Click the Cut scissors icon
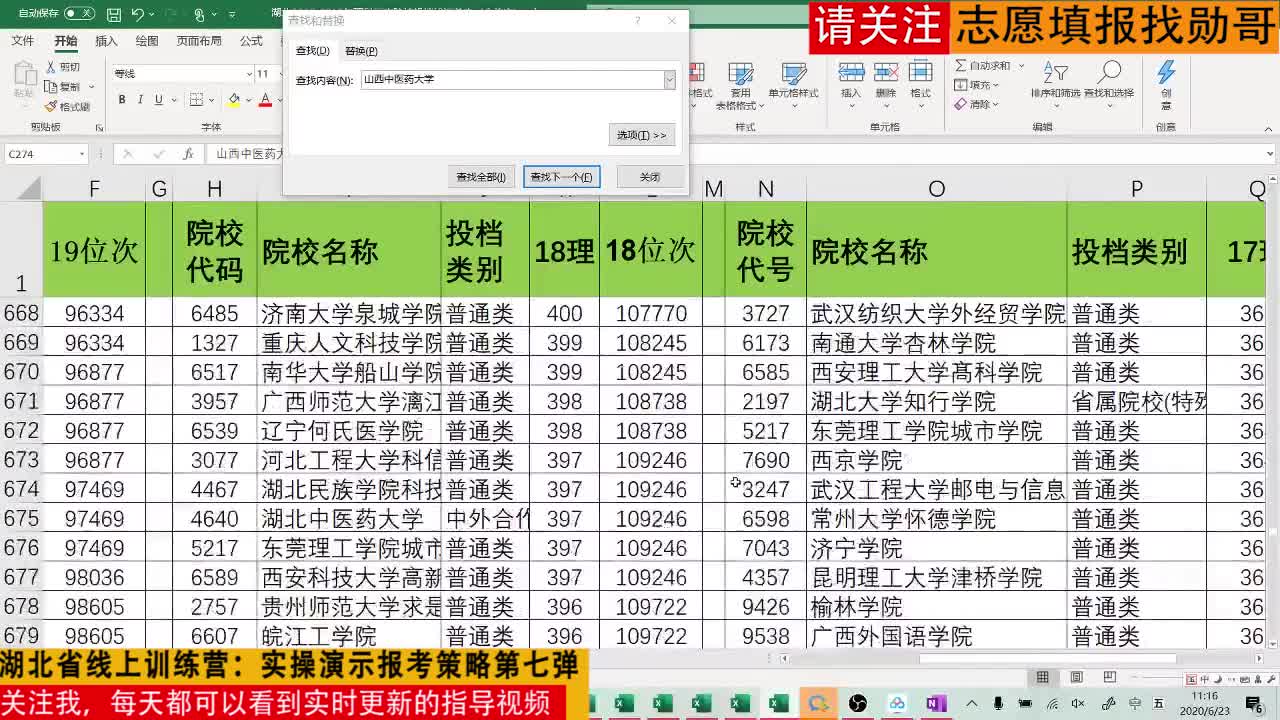Viewport: 1280px width, 720px height. point(50,67)
